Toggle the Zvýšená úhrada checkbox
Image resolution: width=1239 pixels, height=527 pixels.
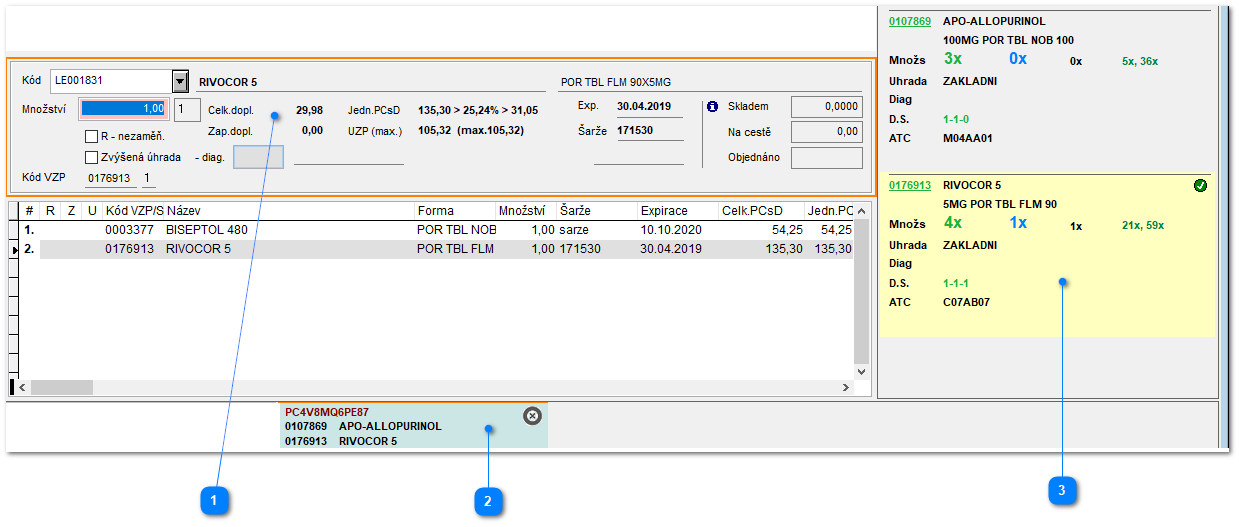tap(91, 157)
